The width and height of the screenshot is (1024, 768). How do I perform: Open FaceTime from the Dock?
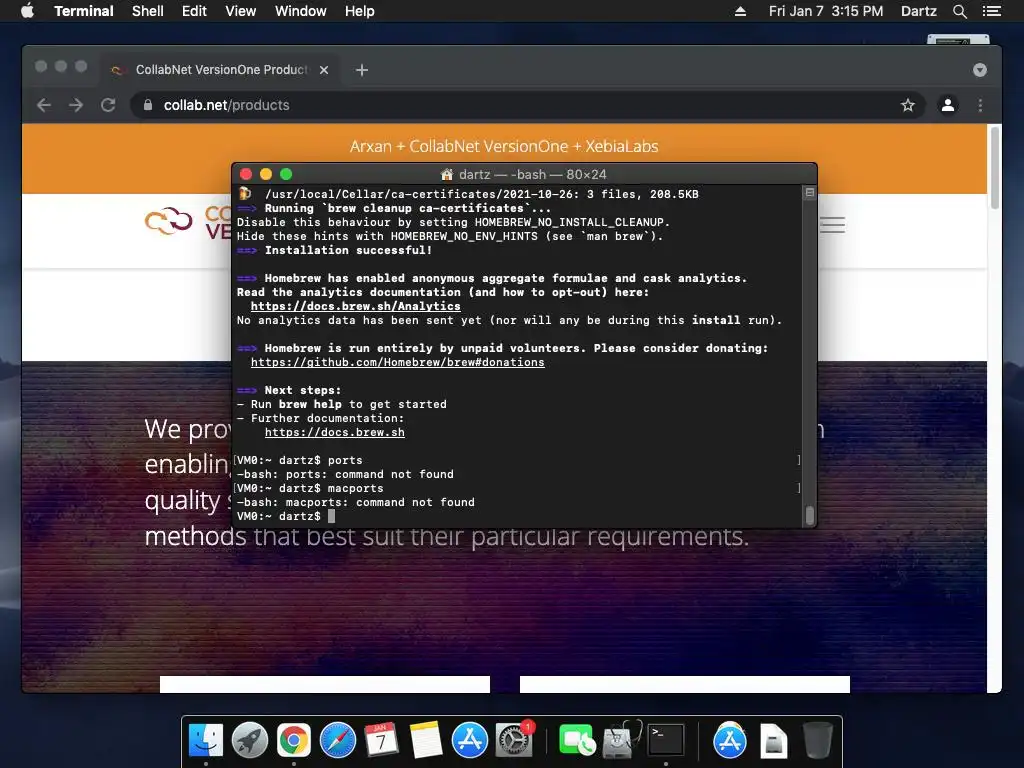(x=577, y=741)
